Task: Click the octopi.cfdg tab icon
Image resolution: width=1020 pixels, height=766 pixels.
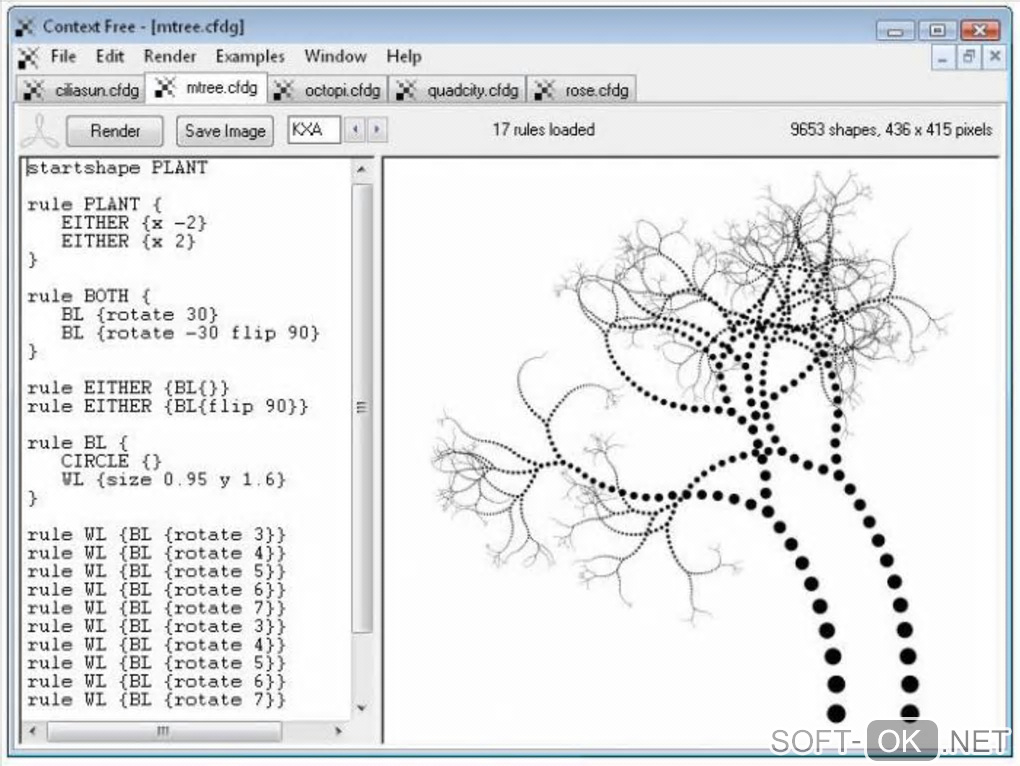Action: 283,90
